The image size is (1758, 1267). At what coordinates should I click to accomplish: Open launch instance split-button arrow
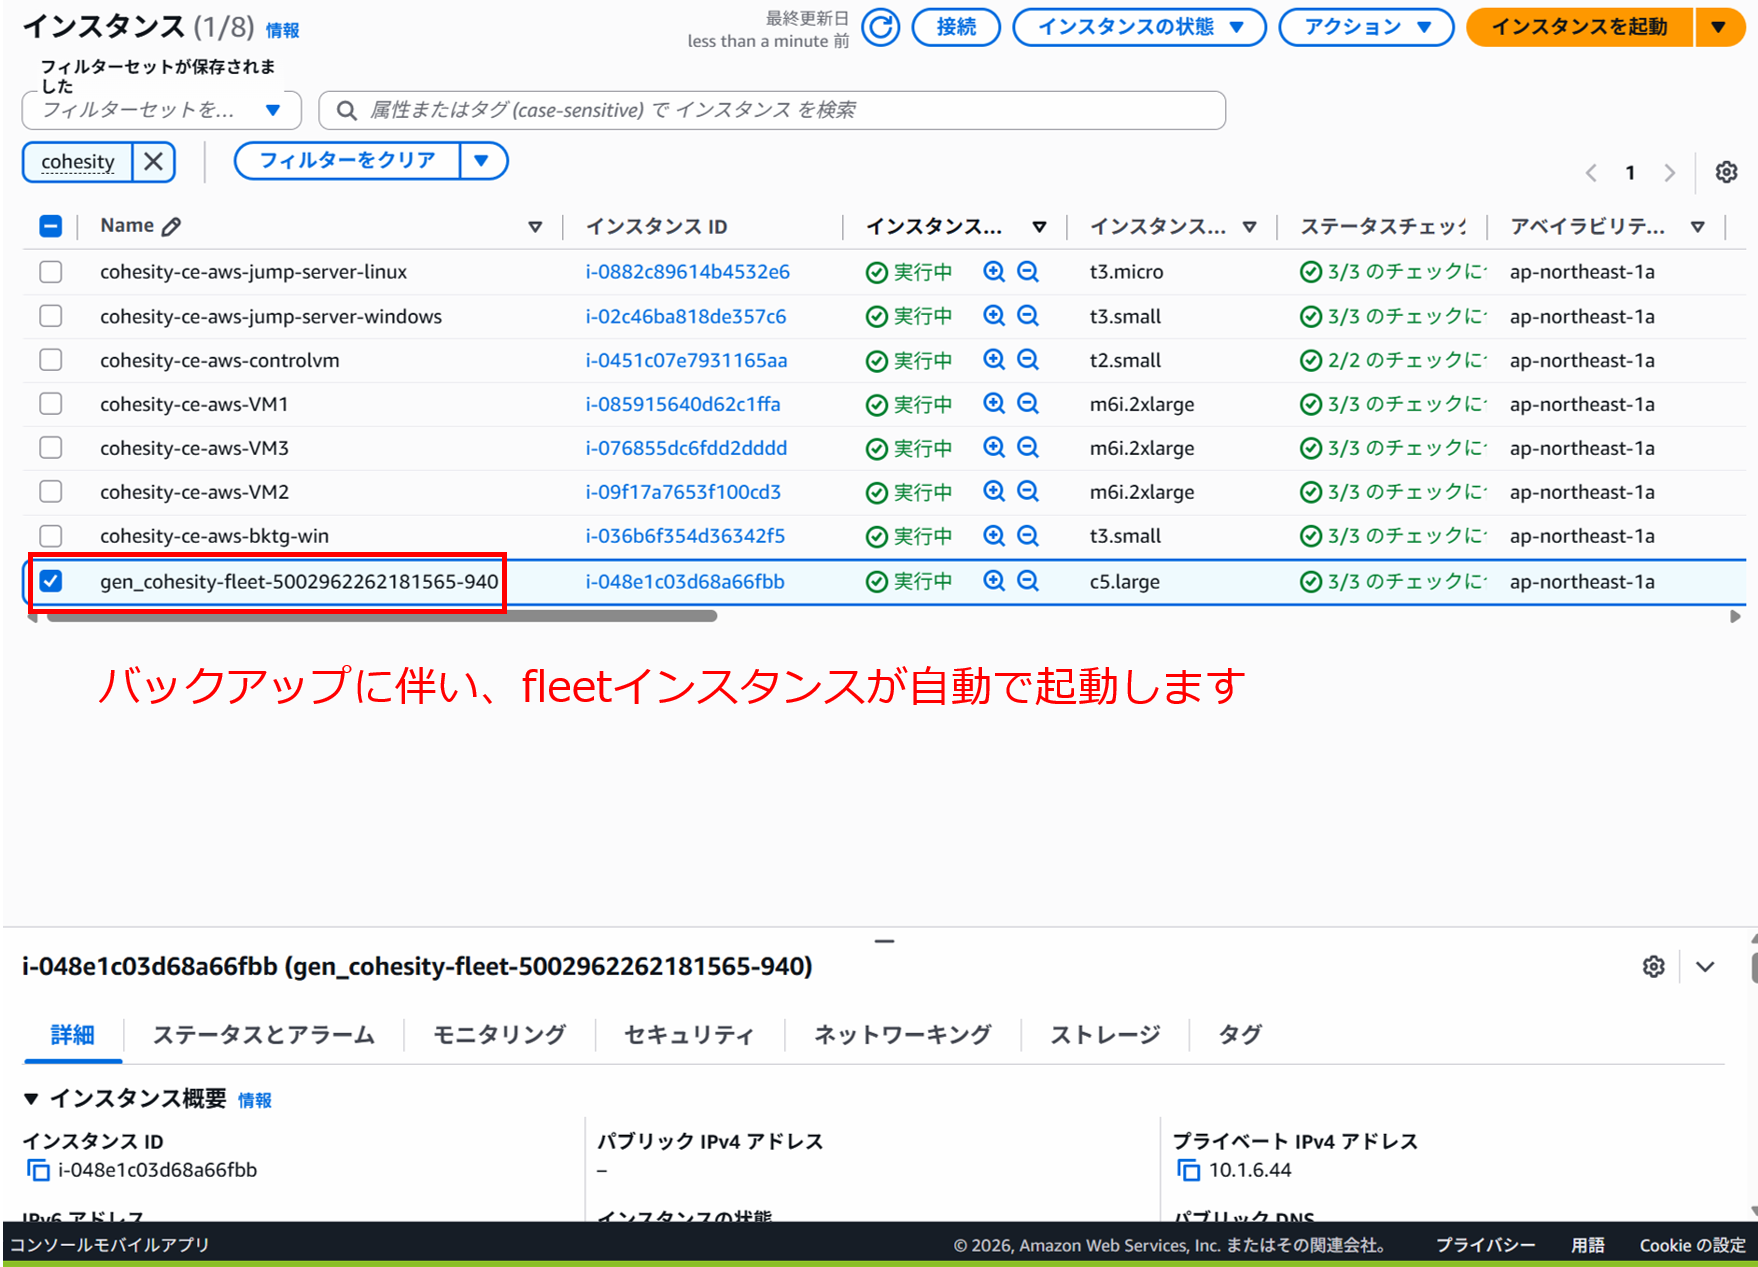pos(1719,27)
